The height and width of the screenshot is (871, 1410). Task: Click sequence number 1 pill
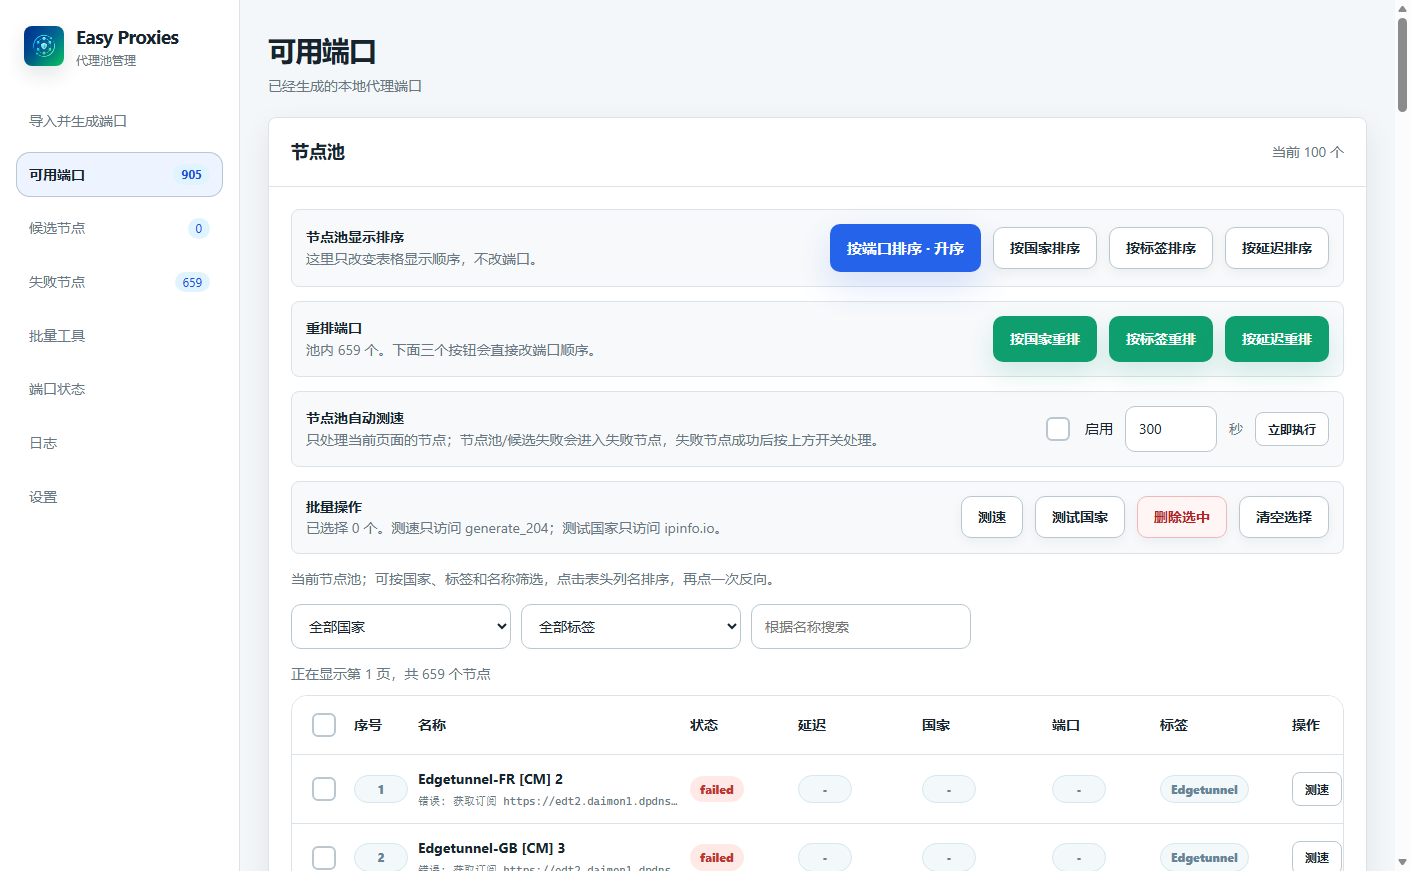(x=381, y=790)
